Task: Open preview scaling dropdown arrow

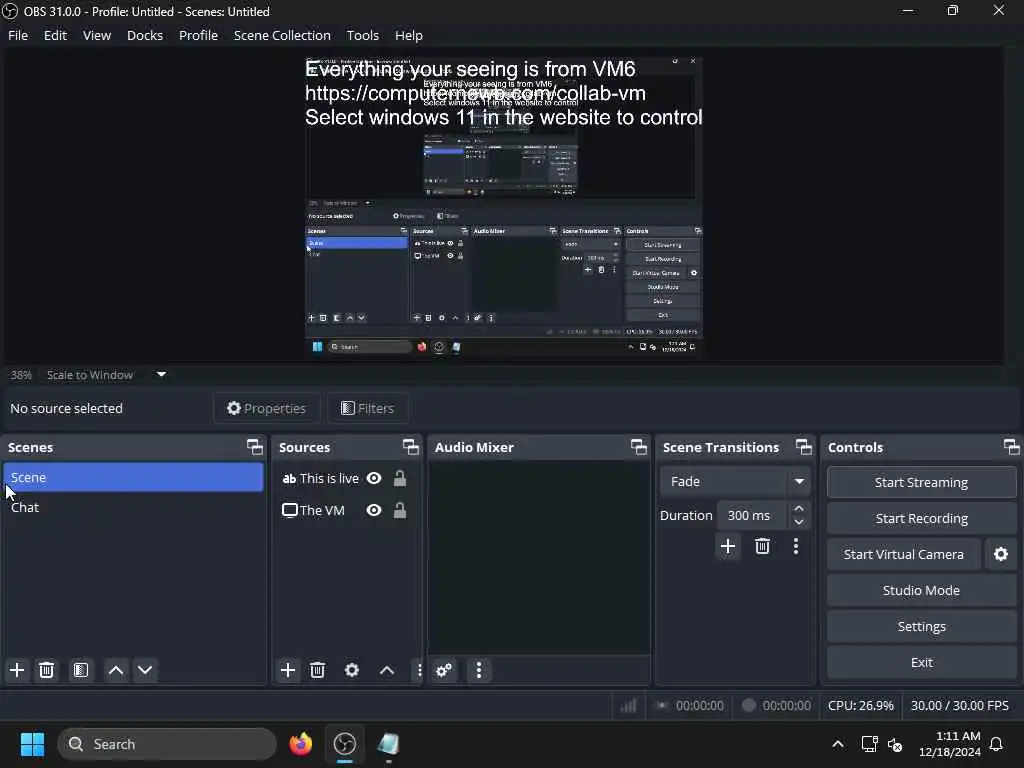Action: [x=161, y=374]
